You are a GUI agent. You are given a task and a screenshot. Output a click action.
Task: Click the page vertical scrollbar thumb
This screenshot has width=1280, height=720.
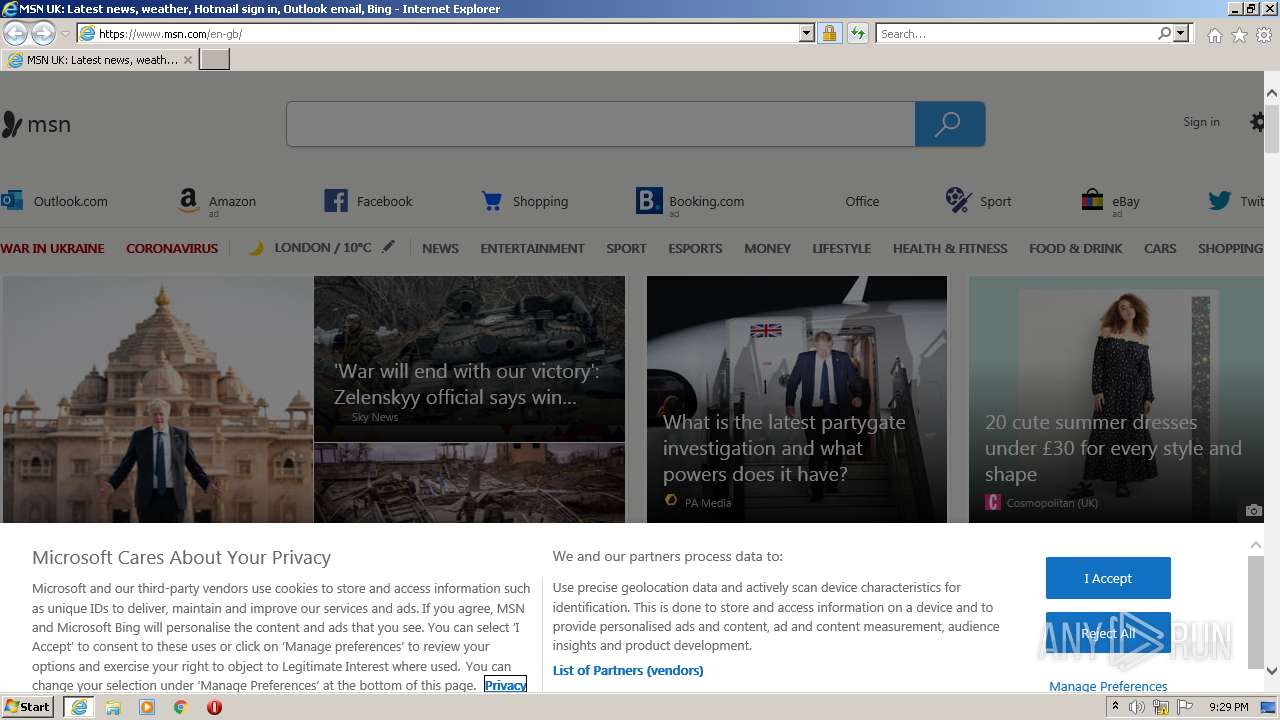[1272, 128]
